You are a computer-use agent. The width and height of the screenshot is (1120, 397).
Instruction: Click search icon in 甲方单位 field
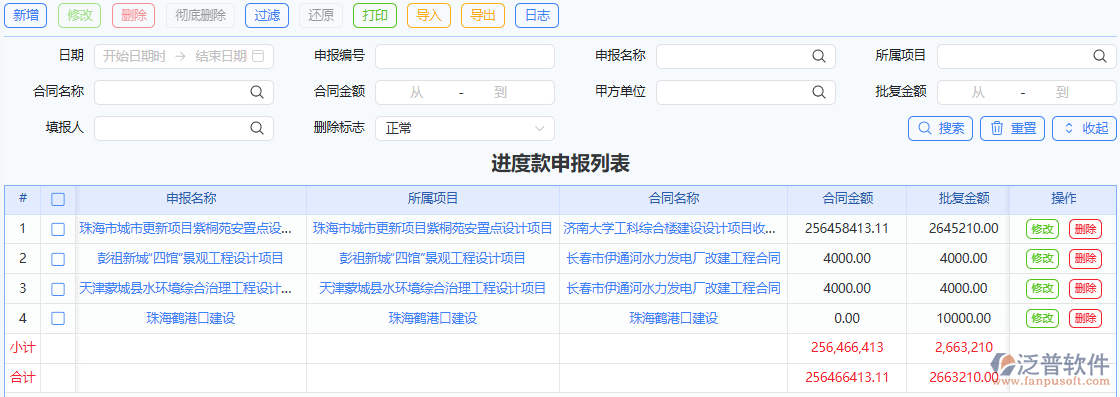(x=819, y=92)
